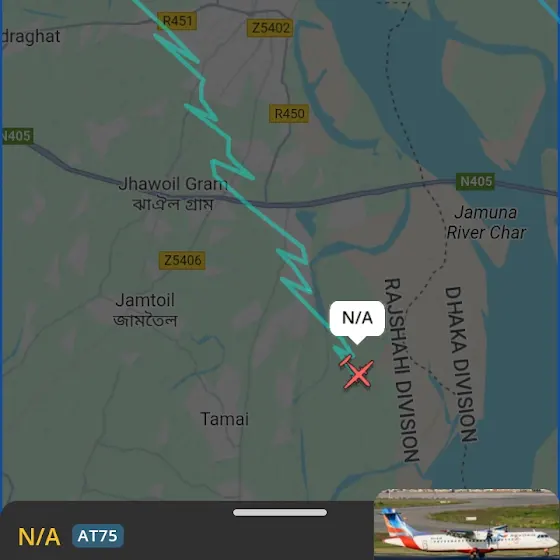This screenshot has width=560, height=560.
Task: Click the Dhaka Division boundary label
Action: click(x=461, y=364)
